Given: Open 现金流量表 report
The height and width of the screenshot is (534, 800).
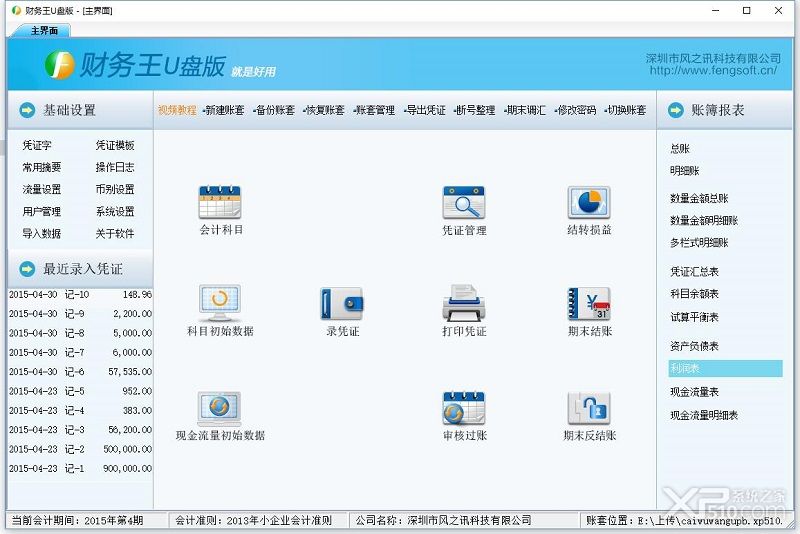Looking at the screenshot, I should 694,392.
